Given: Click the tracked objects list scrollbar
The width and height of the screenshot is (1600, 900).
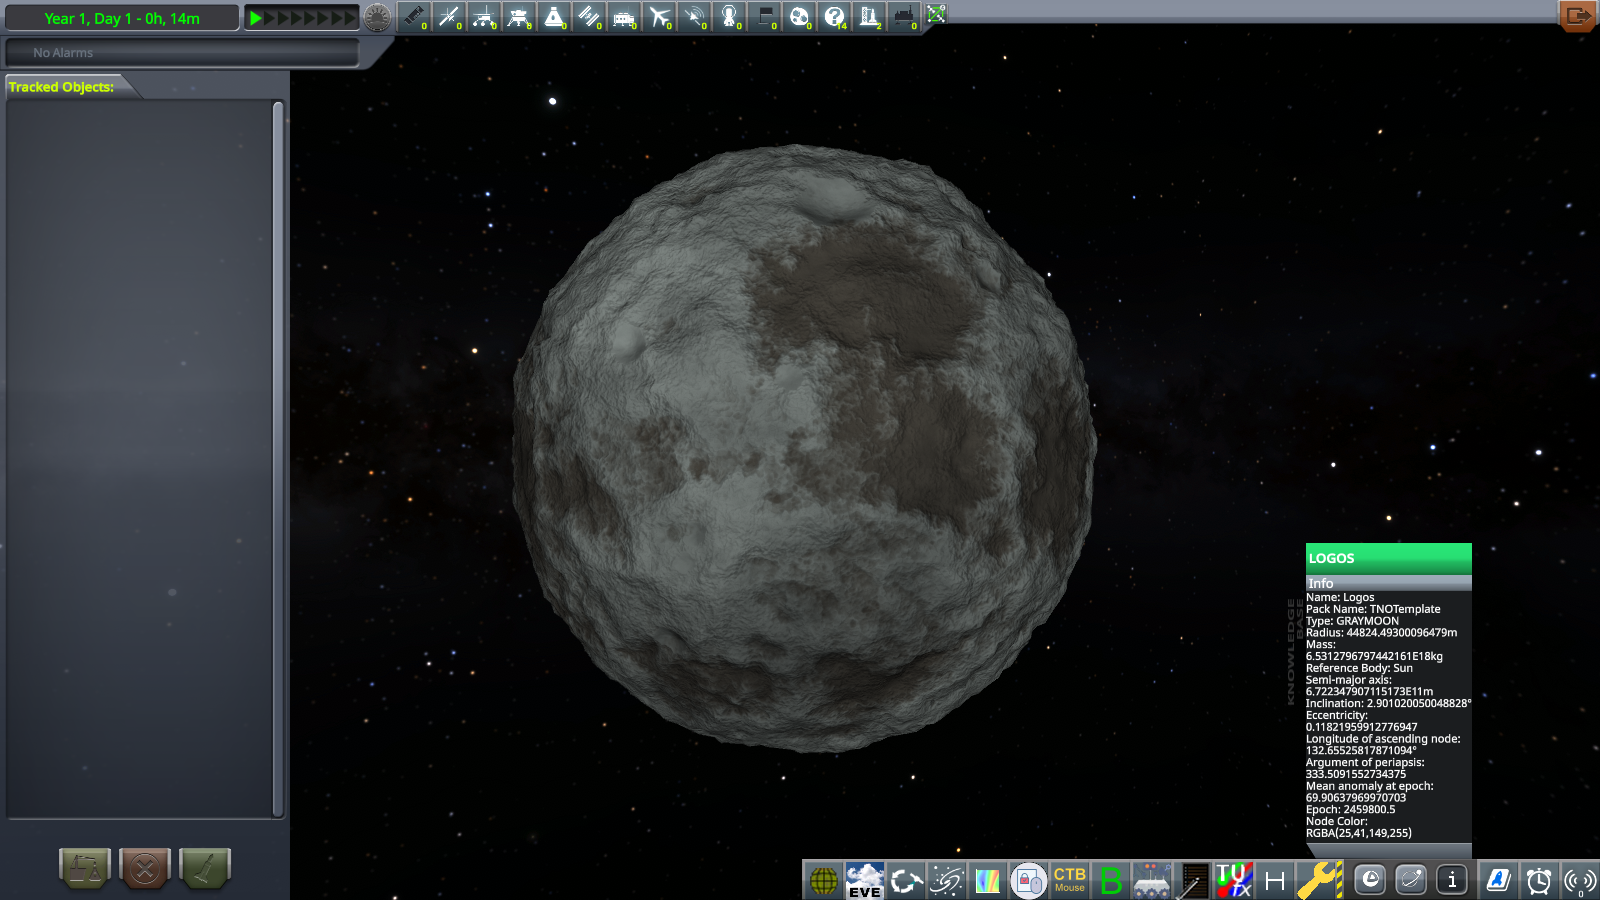Looking at the screenshot, I should (278, 458).
